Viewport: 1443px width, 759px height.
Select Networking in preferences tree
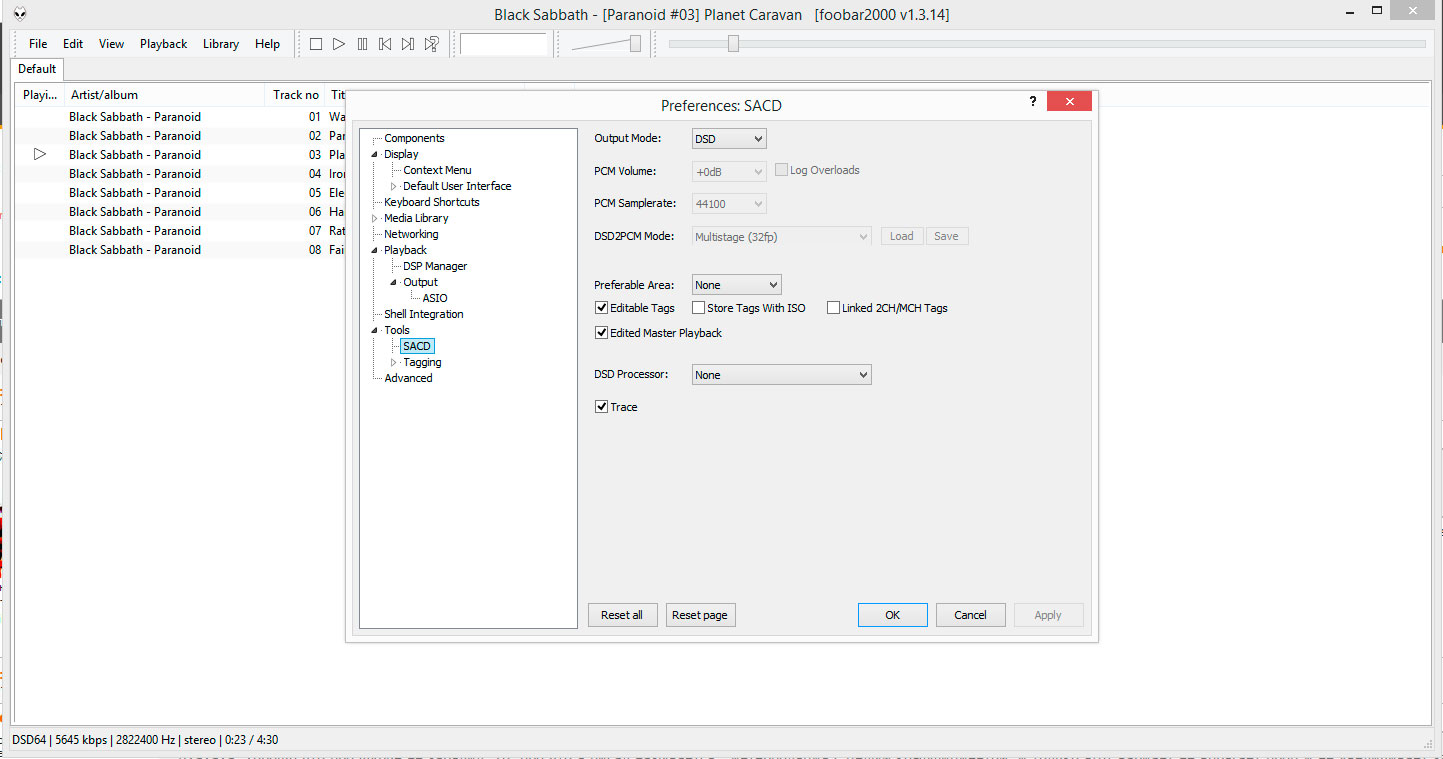tap(411, 234)
